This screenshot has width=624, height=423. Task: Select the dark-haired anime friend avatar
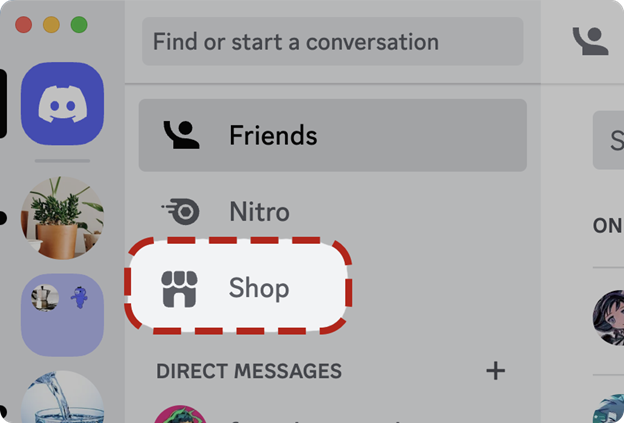[x=608, y=317]
